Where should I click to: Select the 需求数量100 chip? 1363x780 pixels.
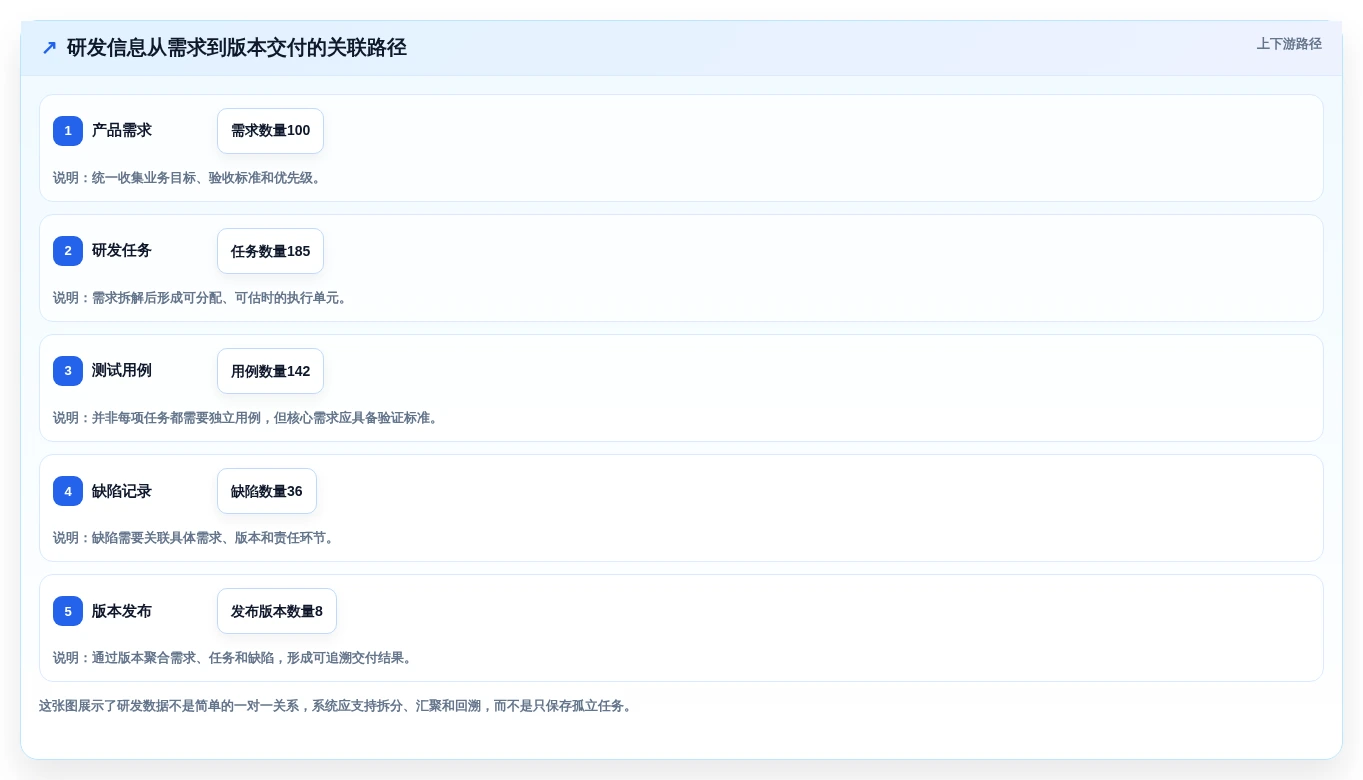(x=270, y=131)
